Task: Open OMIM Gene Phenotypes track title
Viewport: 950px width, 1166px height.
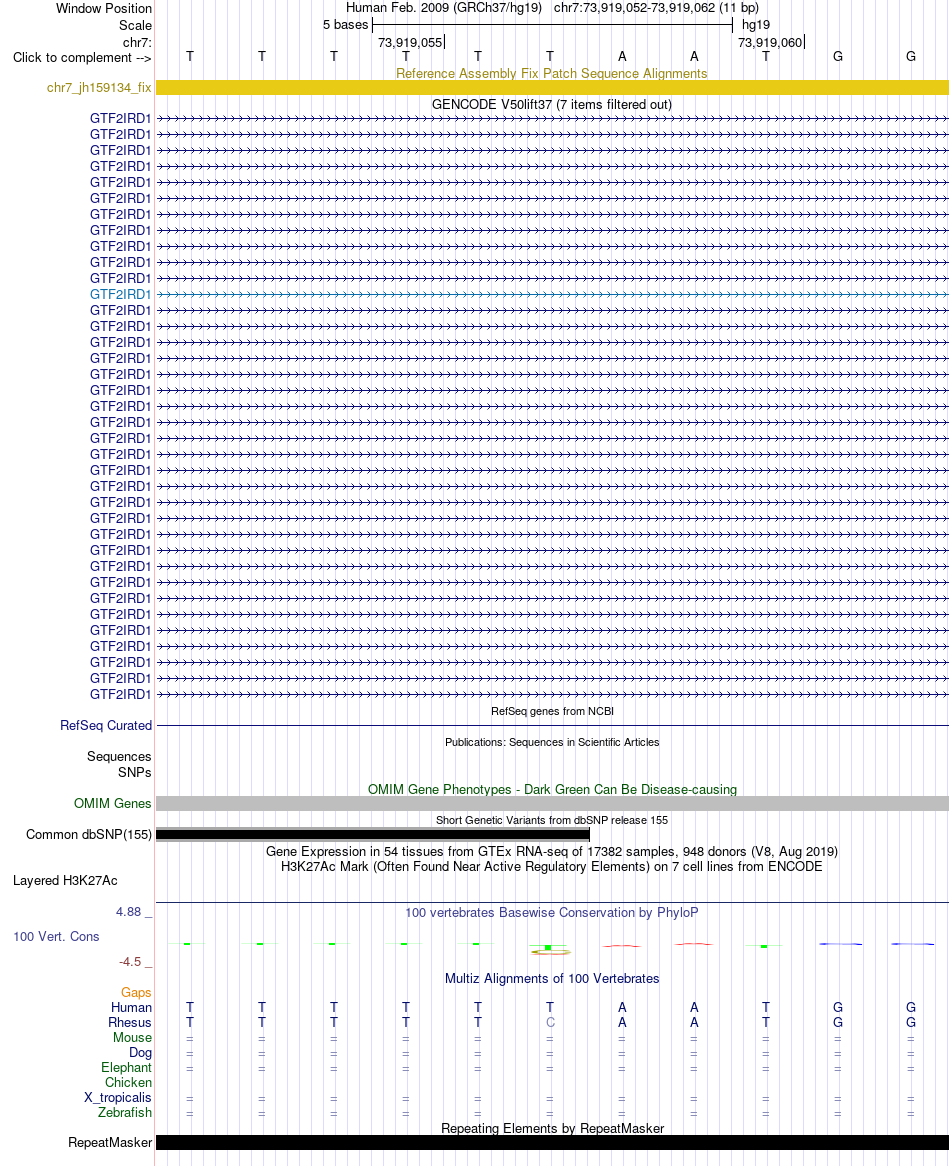Action: [552, 789]
